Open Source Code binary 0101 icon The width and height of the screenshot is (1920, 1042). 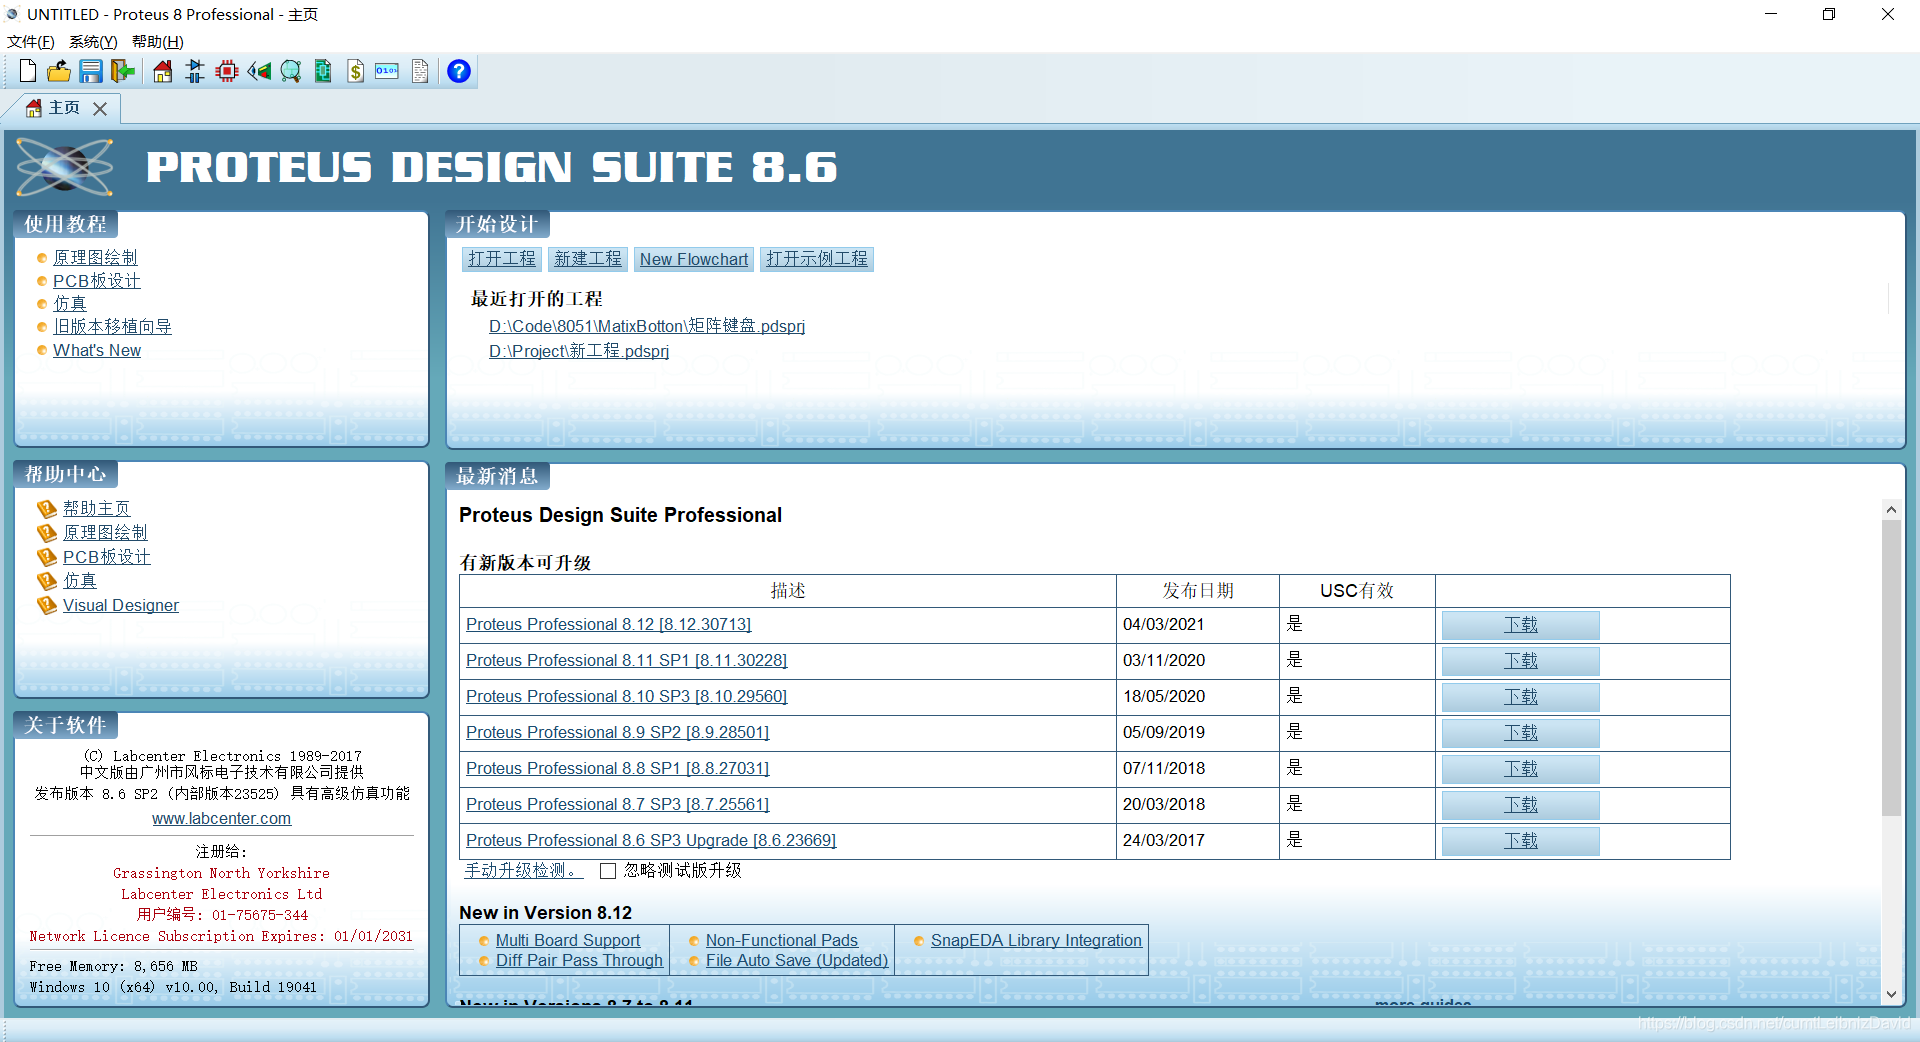(387, 71)
